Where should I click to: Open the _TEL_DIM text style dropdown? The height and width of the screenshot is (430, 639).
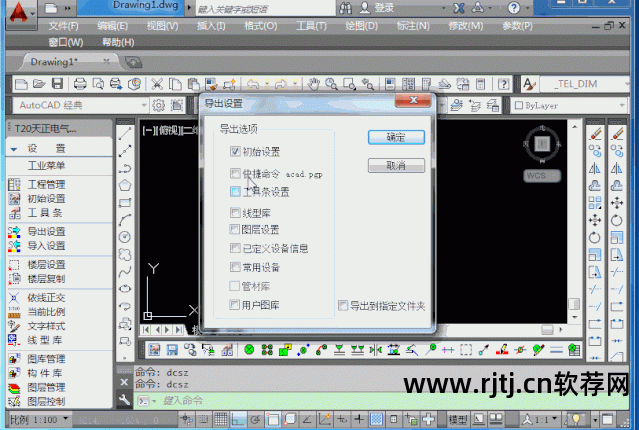[626, 84]
